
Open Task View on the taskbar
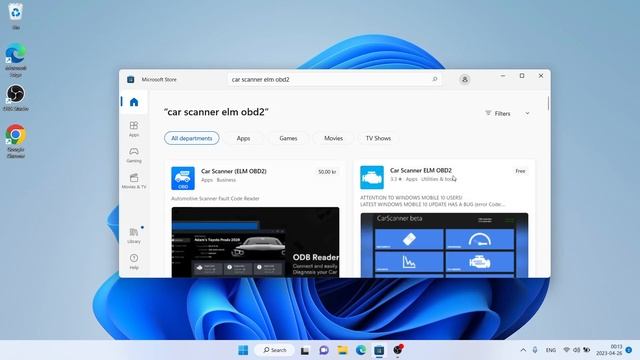click(x=304, y=350)
